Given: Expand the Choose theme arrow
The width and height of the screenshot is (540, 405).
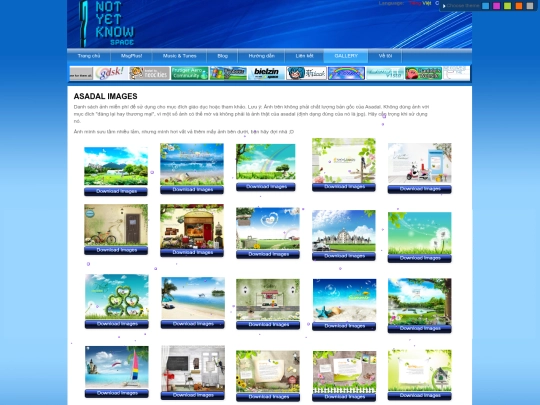Looking at the screenshot, I should point(444,6).
